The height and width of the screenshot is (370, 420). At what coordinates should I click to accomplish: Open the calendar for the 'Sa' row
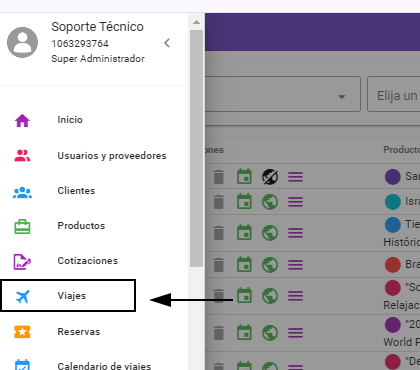click(x=244, y=177)
